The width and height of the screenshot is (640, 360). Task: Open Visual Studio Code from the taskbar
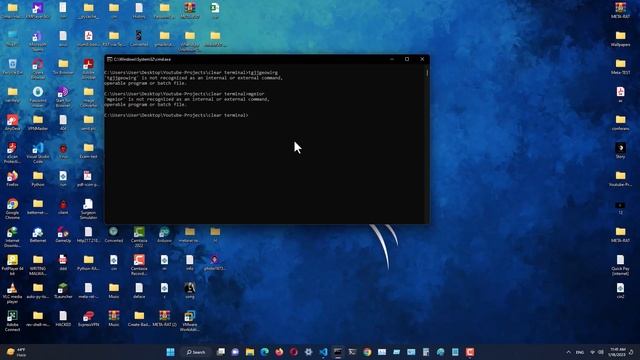pos(323,352)
